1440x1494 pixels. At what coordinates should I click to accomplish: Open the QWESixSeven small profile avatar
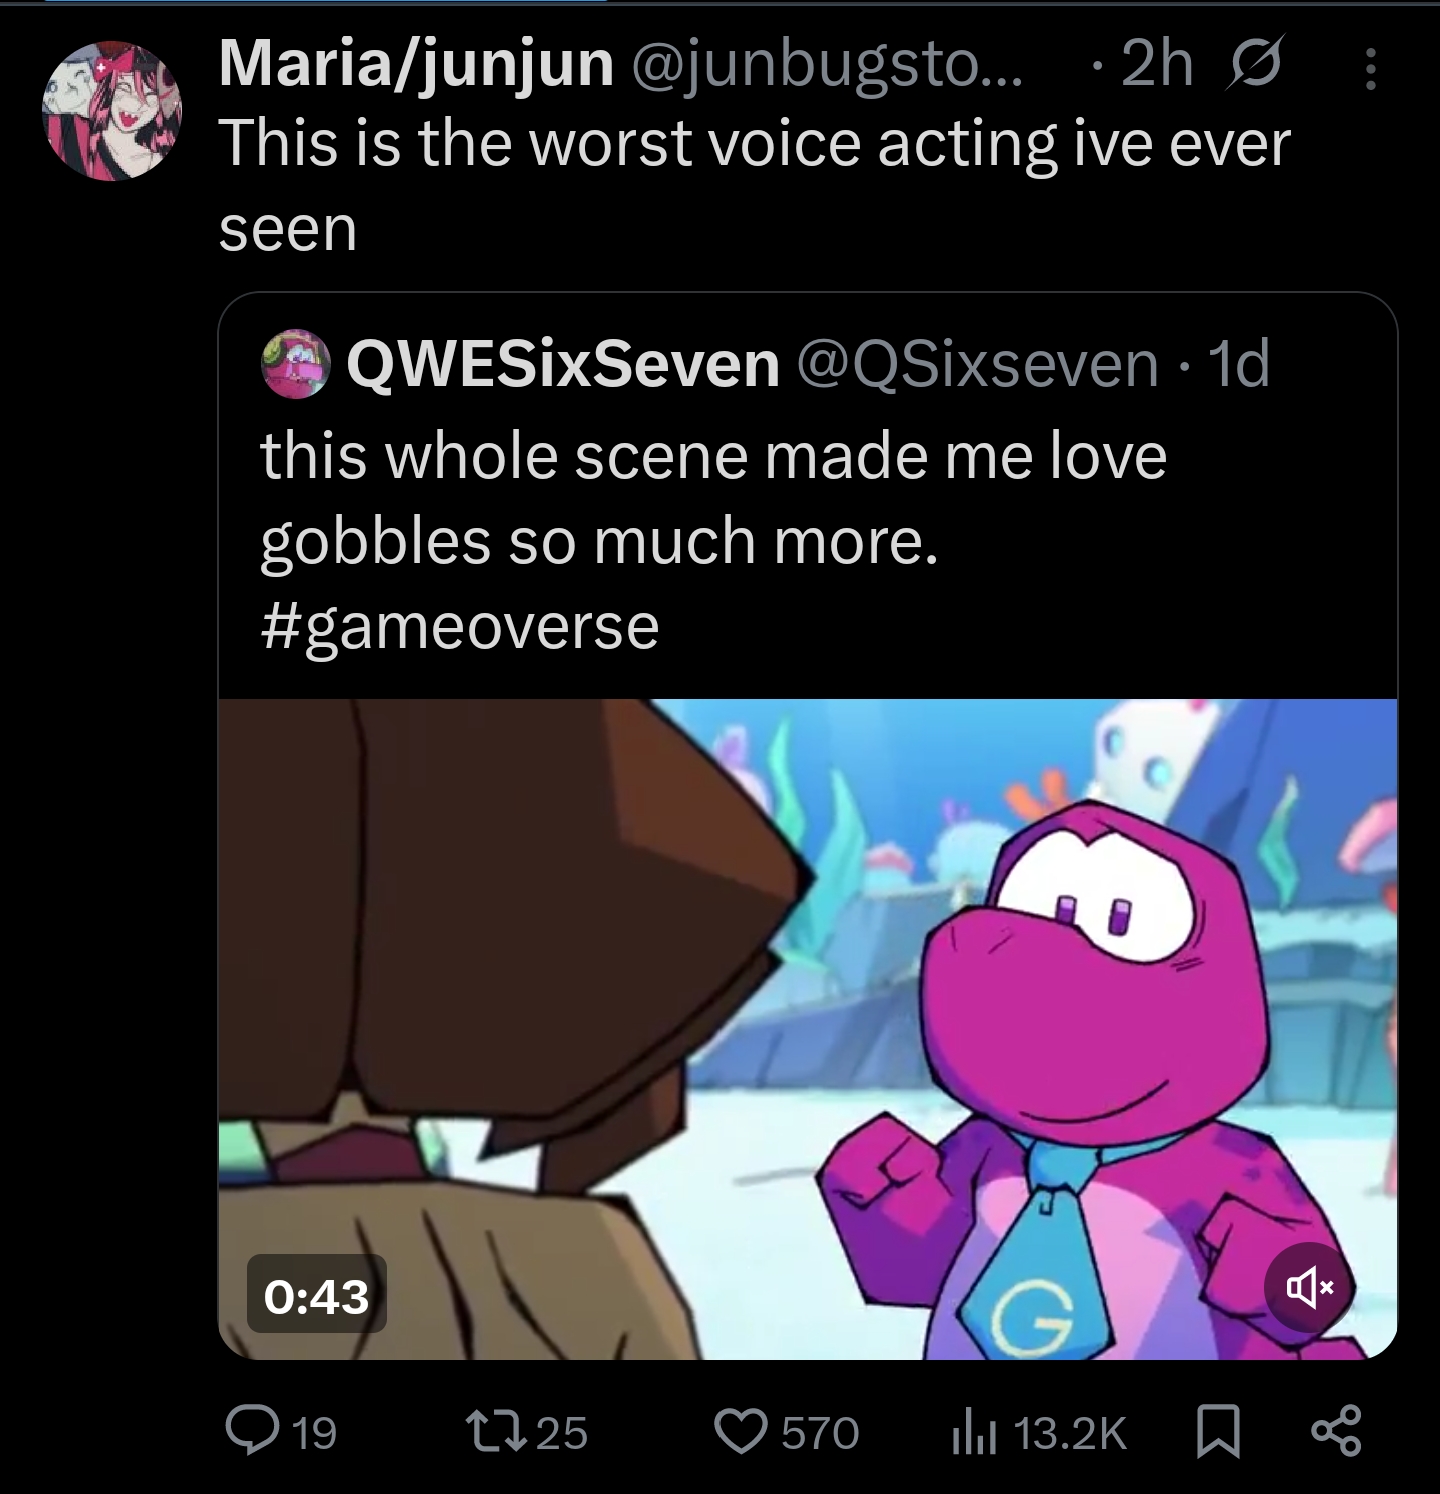tap(296, 363)
